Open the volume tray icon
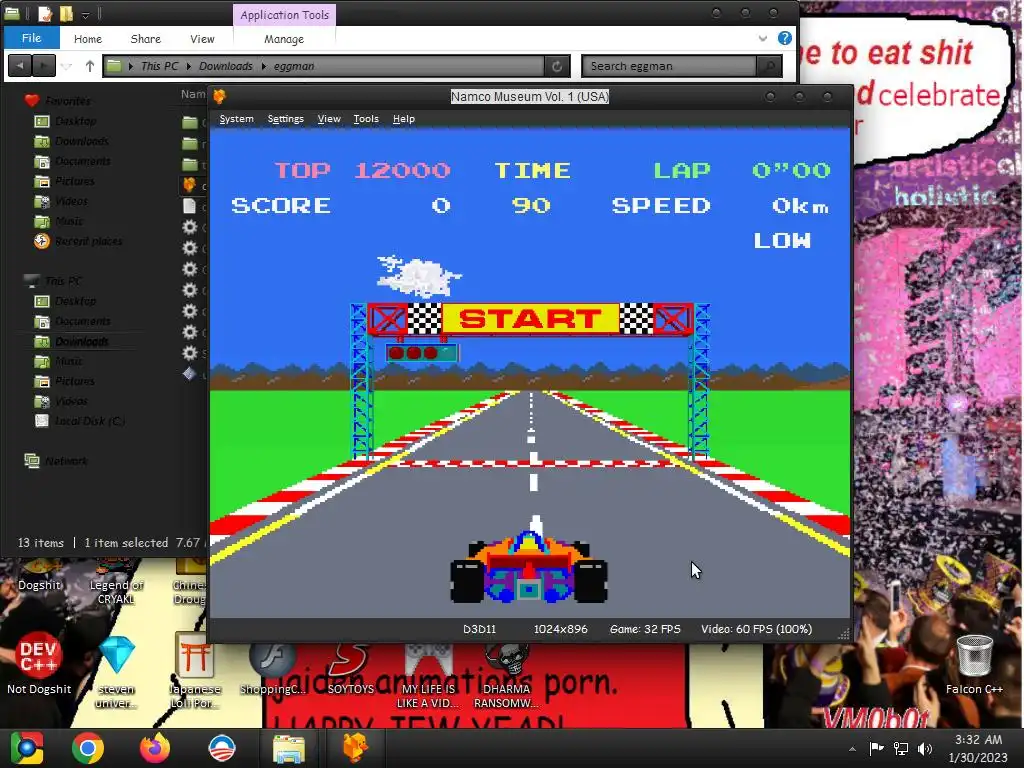The height and width of the screenshot is (768, 1024). tap(925, 748)
